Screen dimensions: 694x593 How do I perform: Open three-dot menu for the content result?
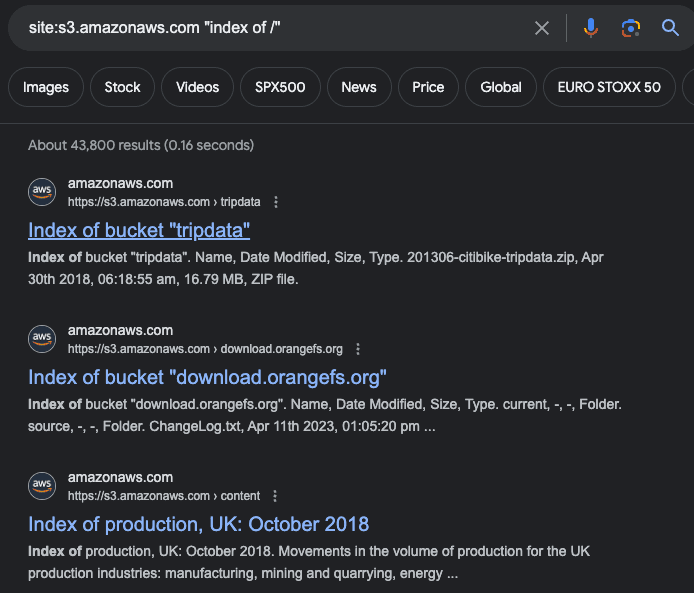tap(275, 496)
